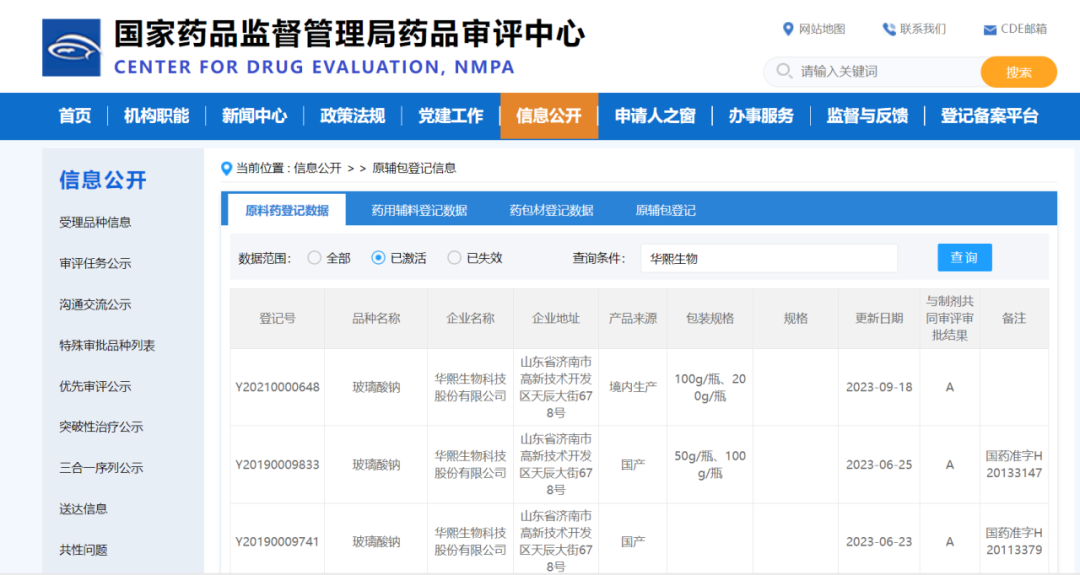Open the 政策法规 navigation menu

click(x=352, y=116)
